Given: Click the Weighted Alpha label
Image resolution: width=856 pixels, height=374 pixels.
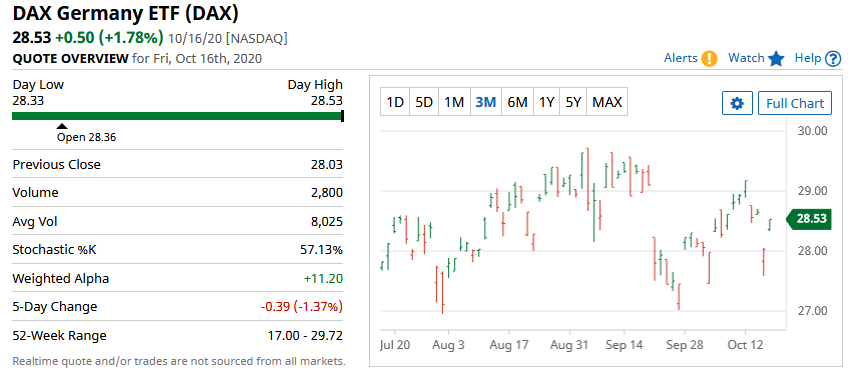Looking at the screenshot, I should [x=61, y=278].
